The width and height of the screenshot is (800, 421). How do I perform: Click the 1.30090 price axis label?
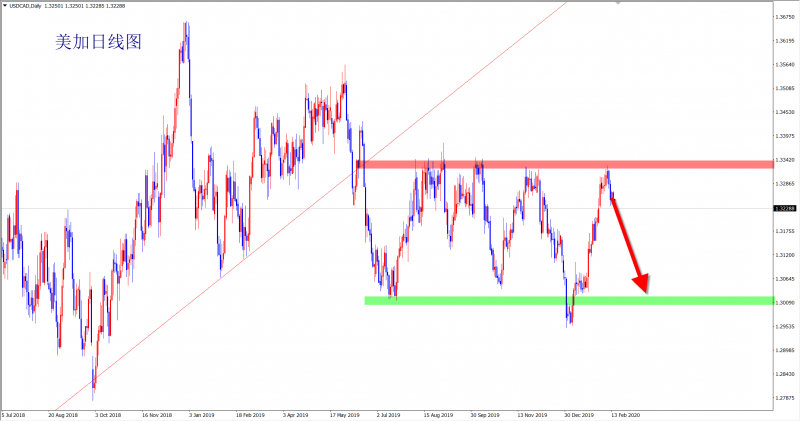[x=784, y=302]
